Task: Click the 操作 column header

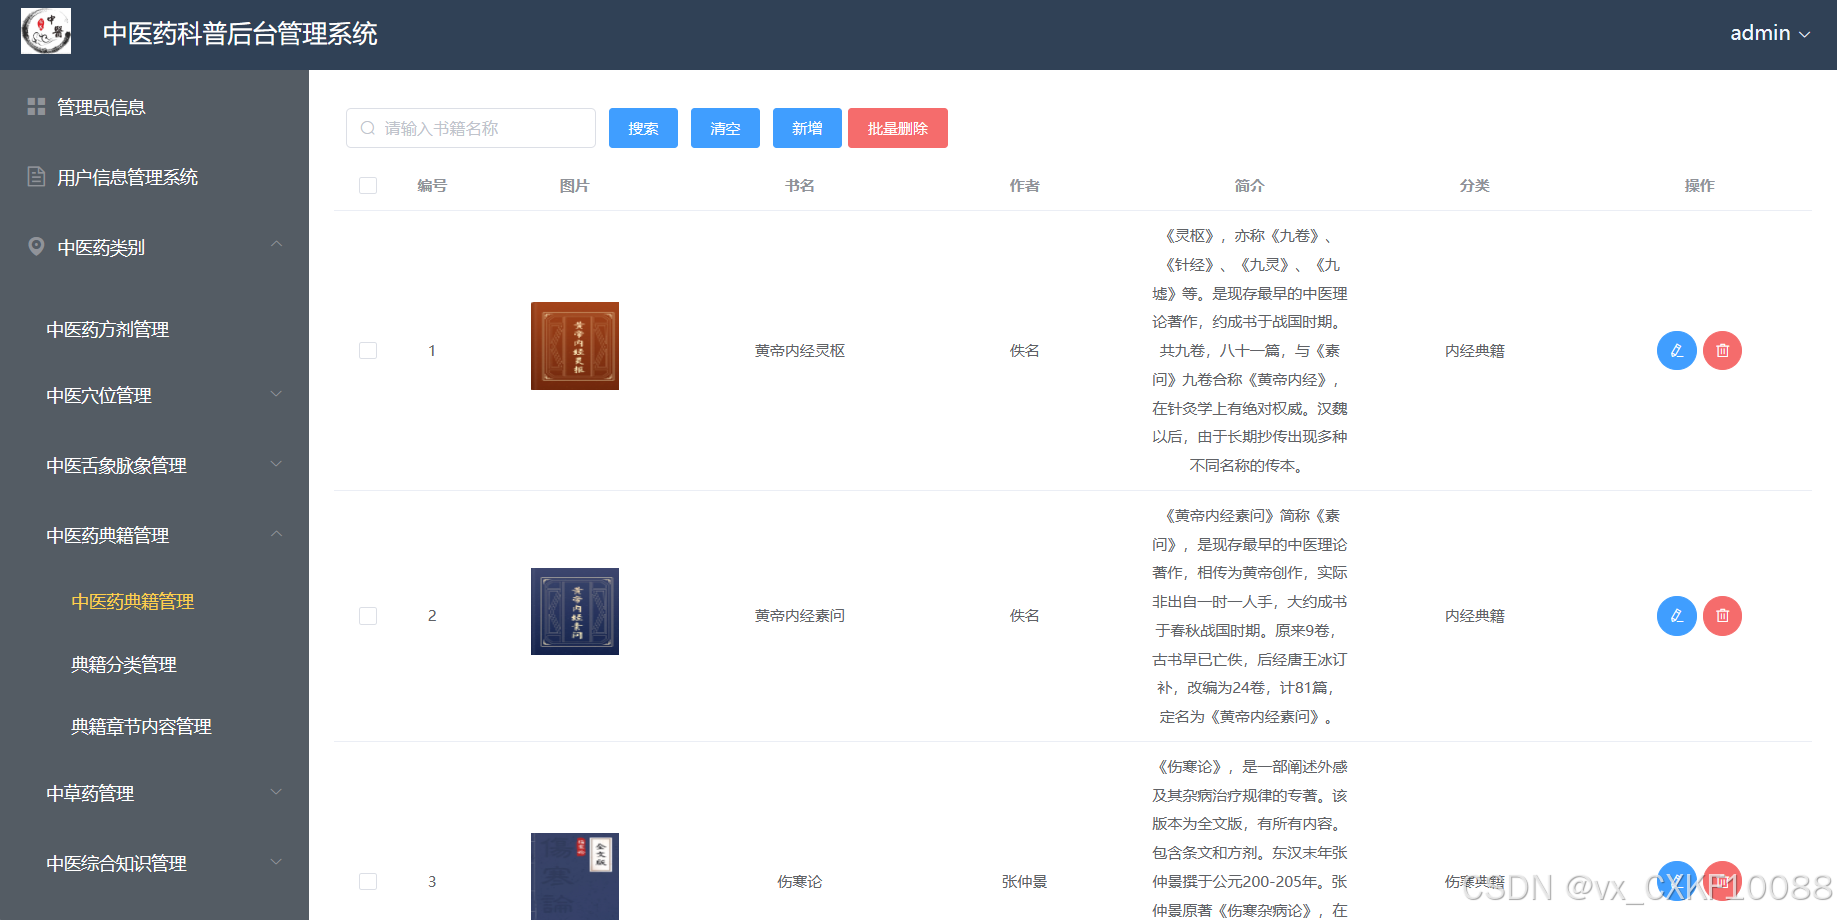Action: pos(1700,186)
